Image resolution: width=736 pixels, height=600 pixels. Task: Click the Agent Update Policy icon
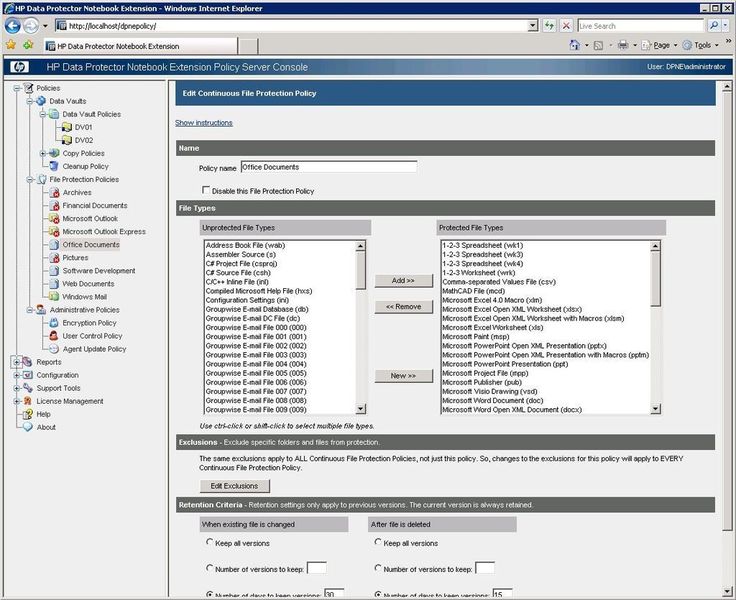coord(54,349)
